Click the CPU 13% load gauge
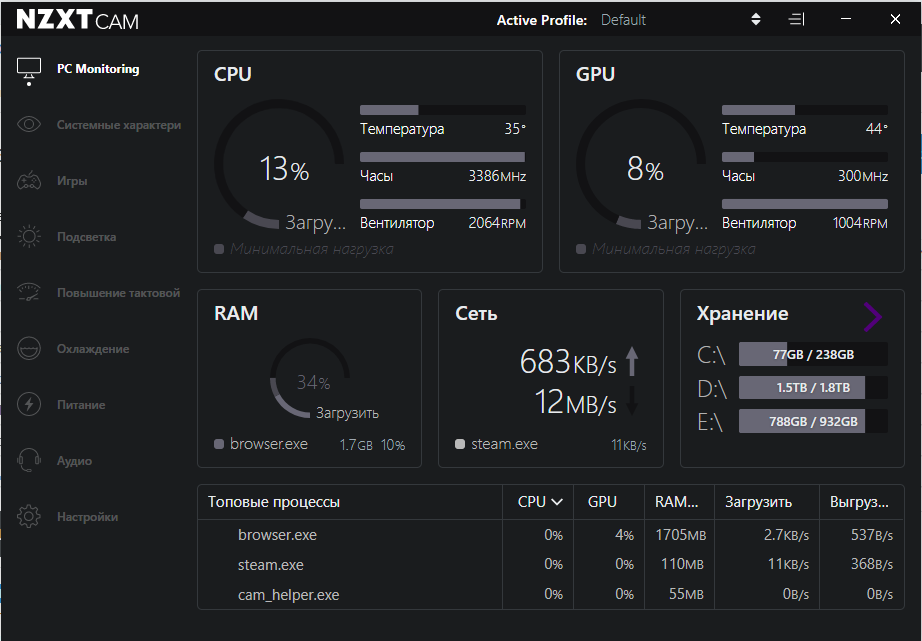This screenshot has height=641, width=922. click(x=279, y=165)
